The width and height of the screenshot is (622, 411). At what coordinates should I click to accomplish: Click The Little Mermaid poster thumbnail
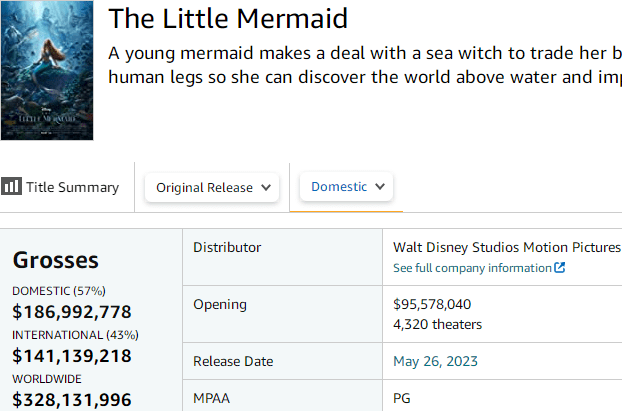click(x=47, y=70)
